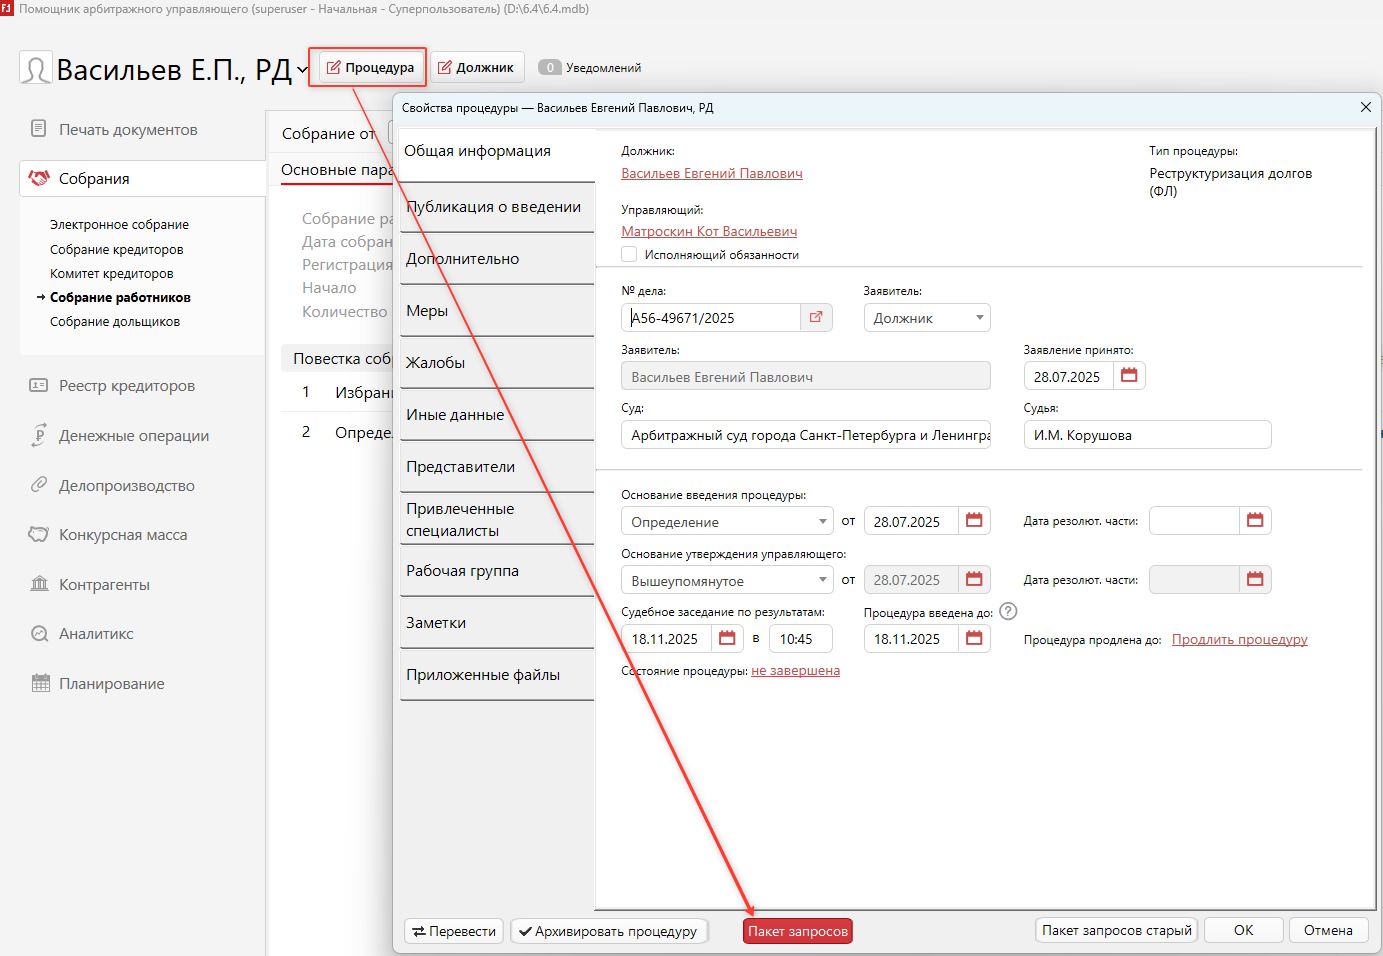
Task: Open calendar for first Дата резолют. части
Action: pyautogui.click(x=1255, y=521)
